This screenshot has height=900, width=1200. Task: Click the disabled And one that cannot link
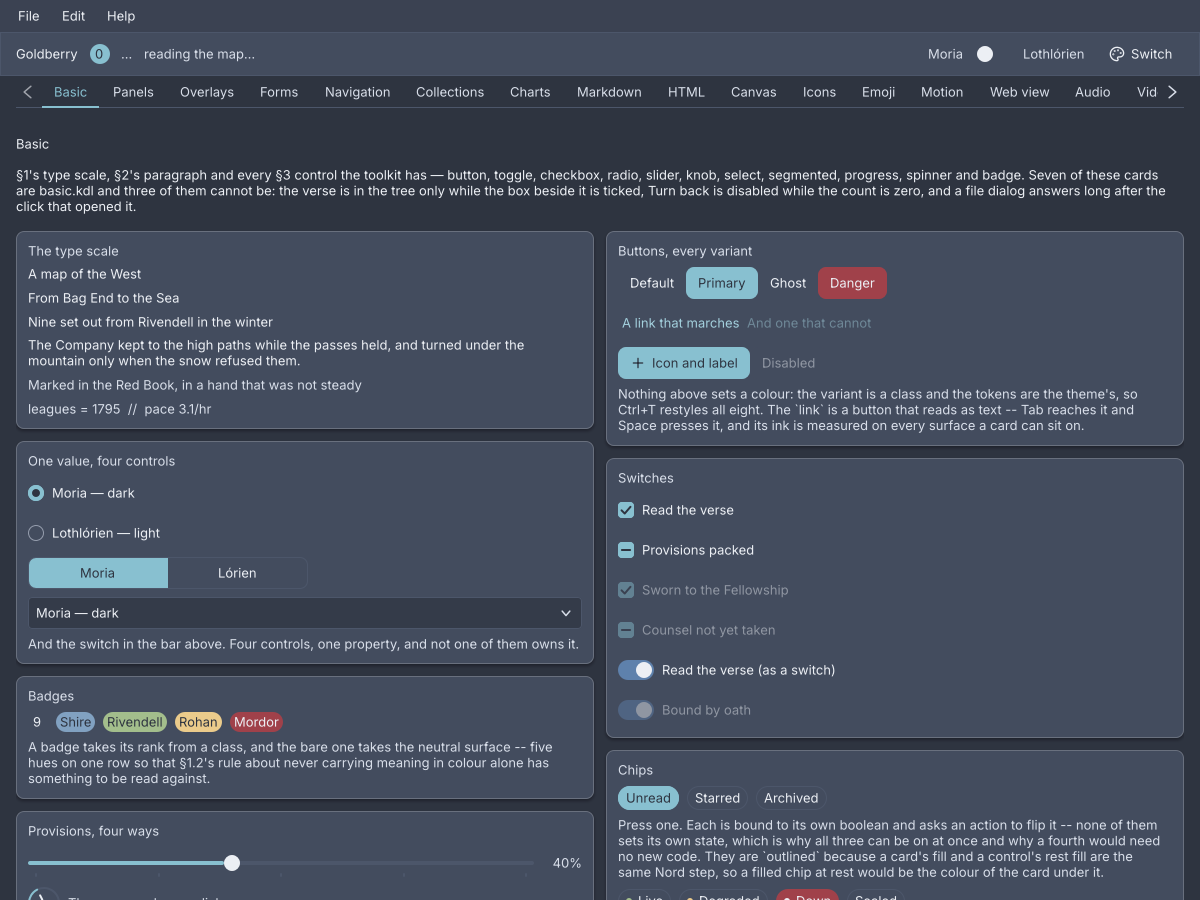coord(809,323)
